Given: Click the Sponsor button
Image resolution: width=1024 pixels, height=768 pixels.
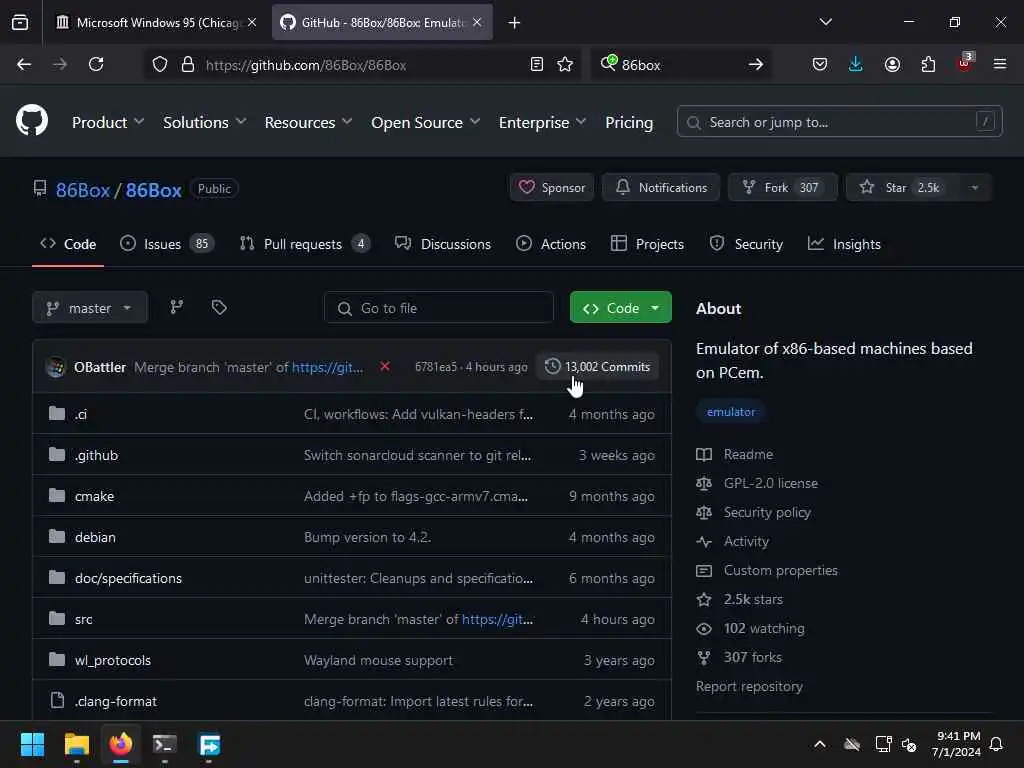Looking at the screenshot, I should pyautogui.click(x=552, y=188).
